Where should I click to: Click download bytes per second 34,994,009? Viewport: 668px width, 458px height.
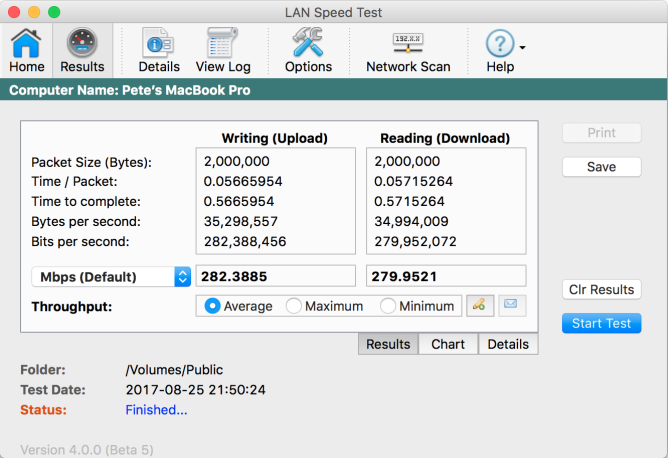point(411,222)
